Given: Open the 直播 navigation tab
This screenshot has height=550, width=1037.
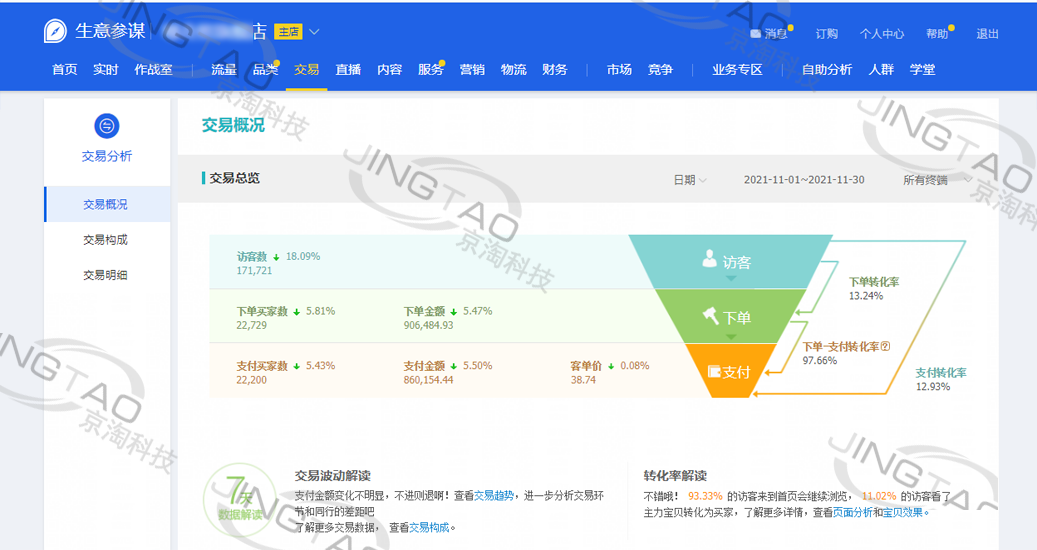Looking at the screenshot, I should [348, 70].
